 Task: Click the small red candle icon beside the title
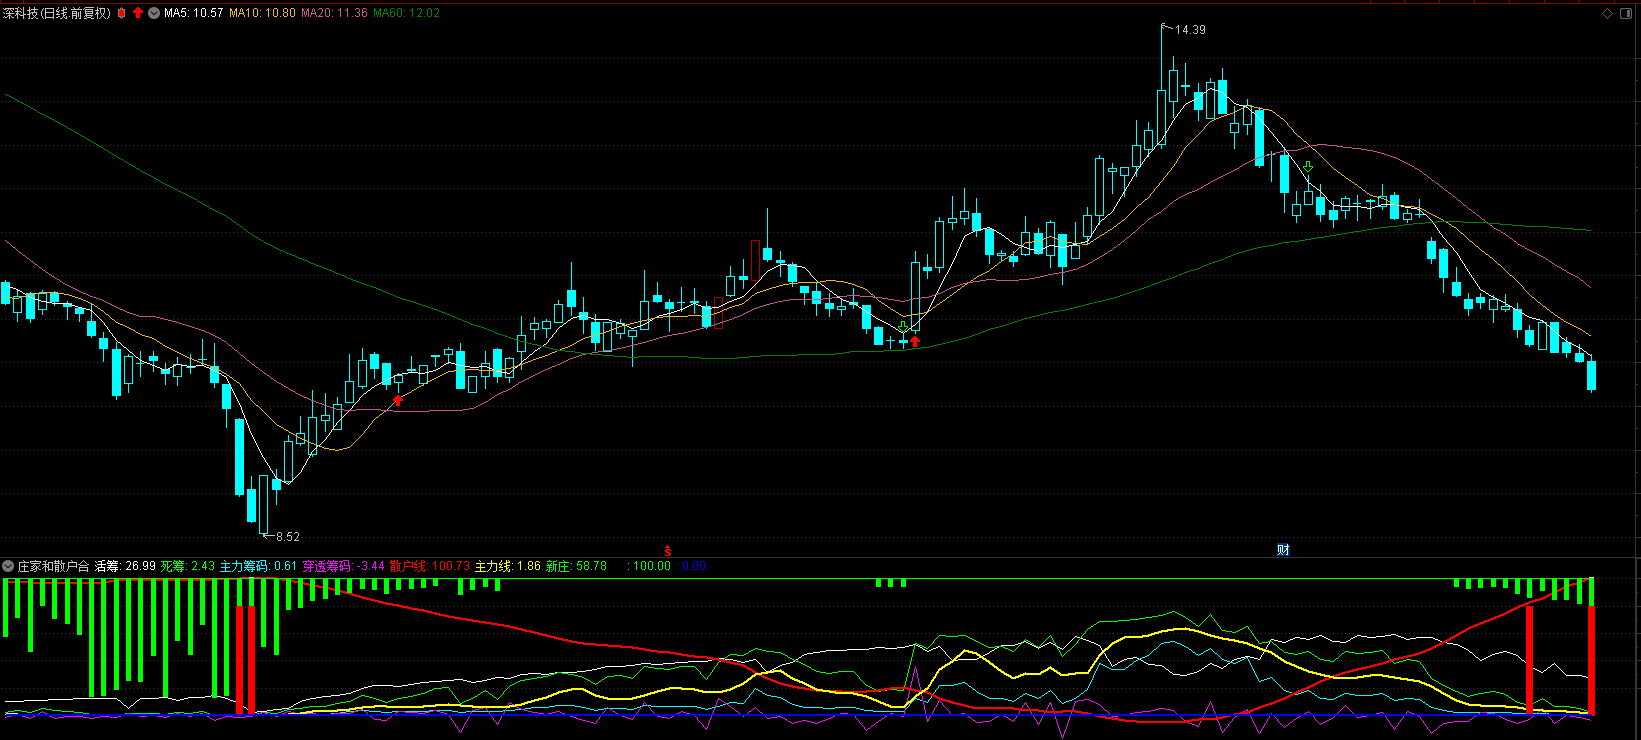click(121, 13)
